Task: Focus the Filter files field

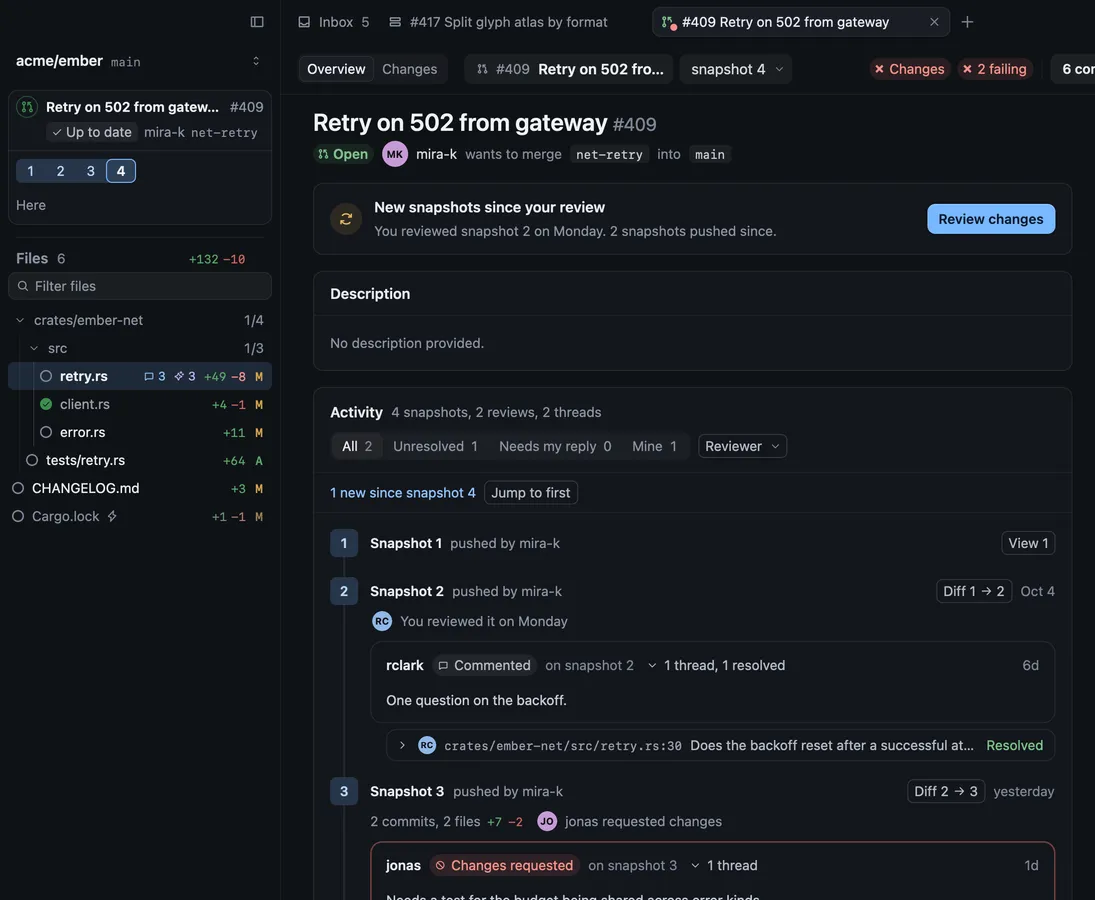Action: 140,286
